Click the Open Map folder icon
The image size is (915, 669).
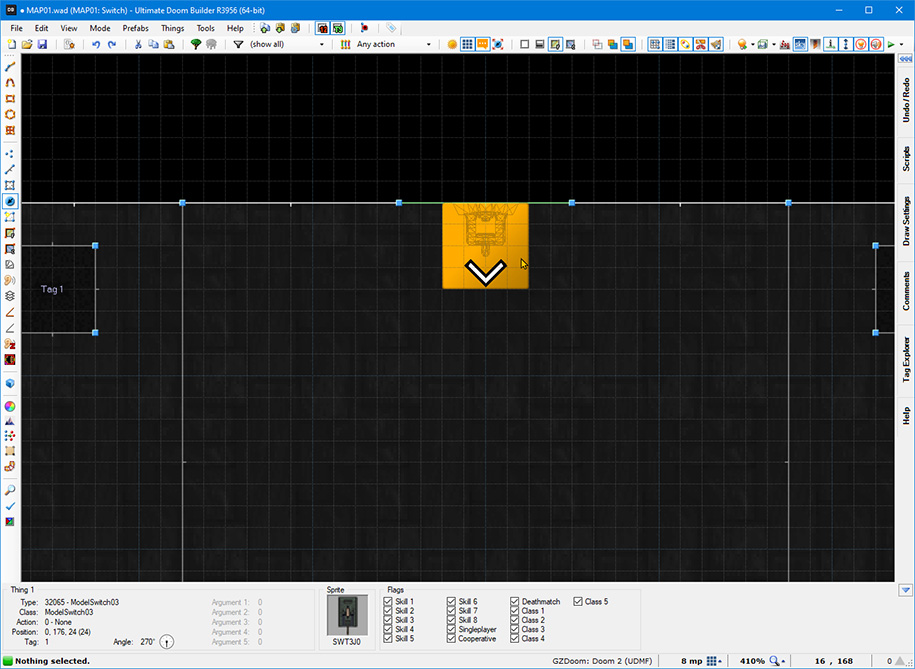click(28, 44)
